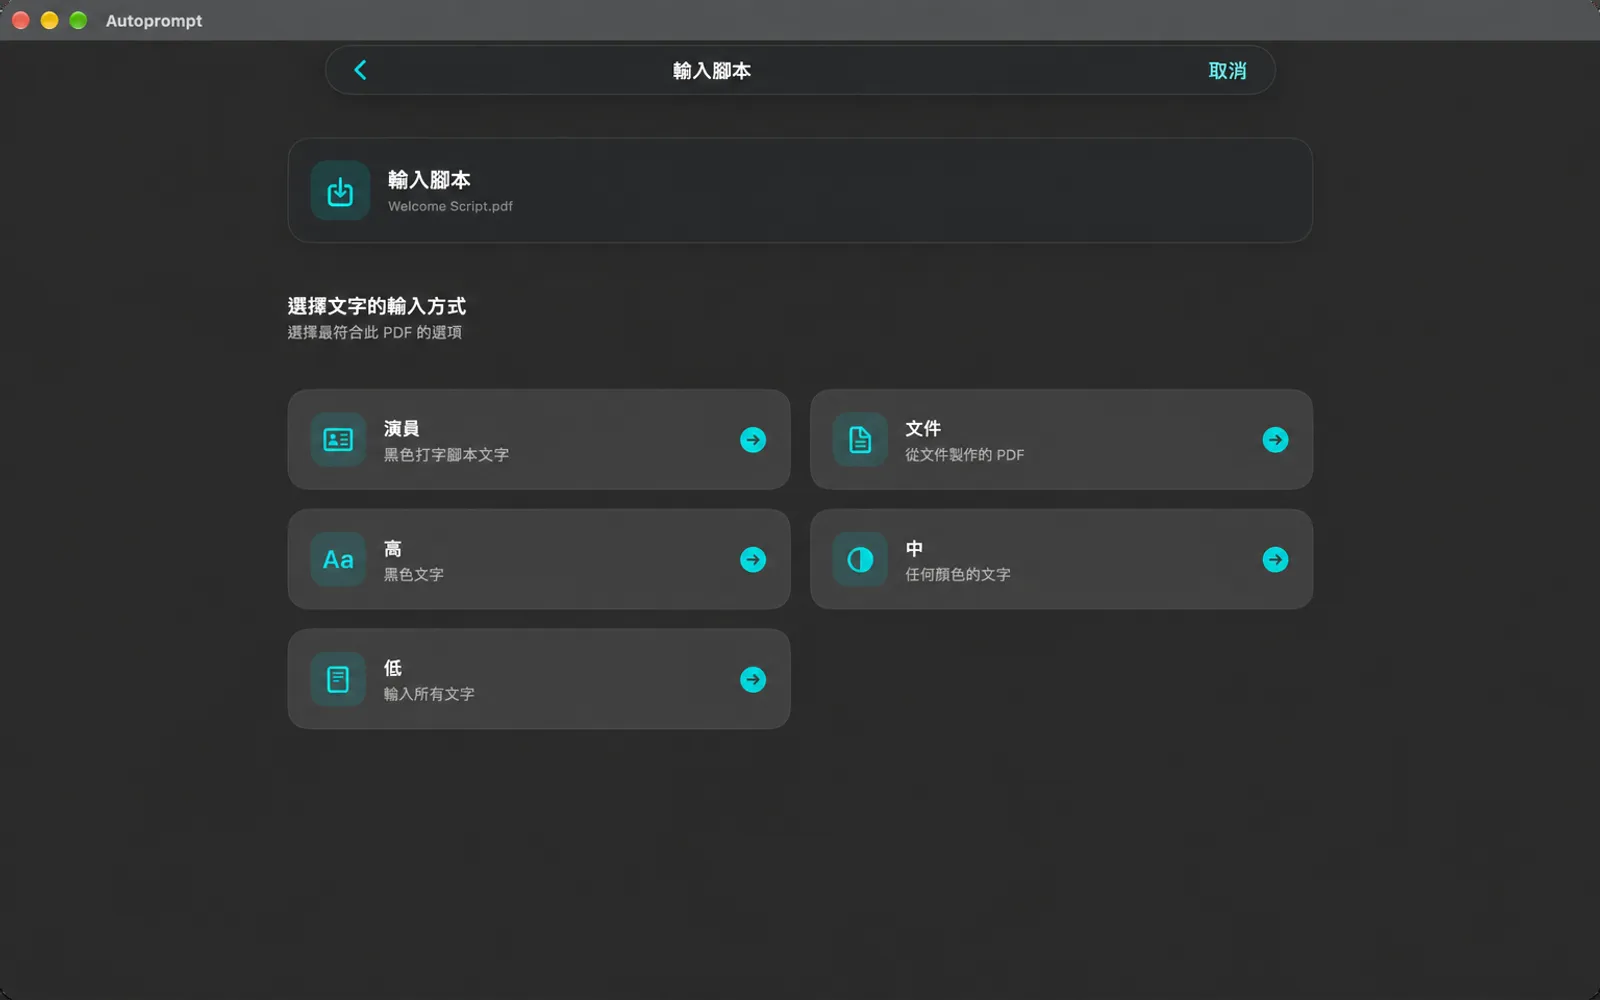Select the Welcome Script.pdf file name
The height and width of the screenshot is (1000, 1600).
pyautogui.click(x=450, y=206)
